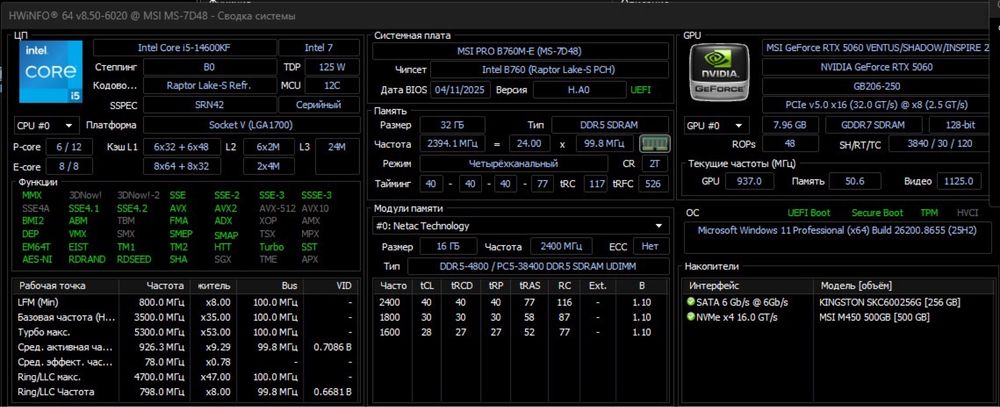Click the UEFI Boot status label

point(809,212)
